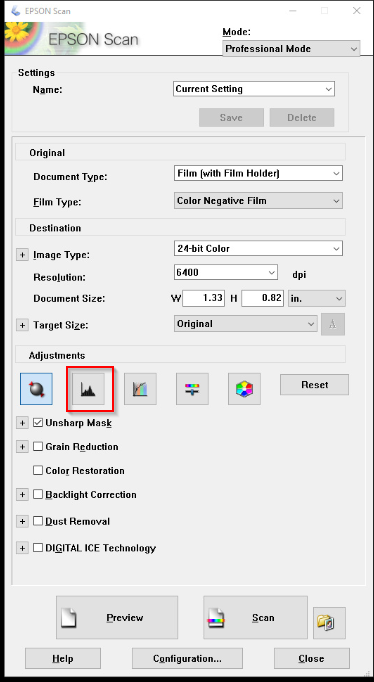The width and height of the screenshot is (374, 682).
Task: Click the target size orientation icon
Action: pyautogui.click(x=333, y=324)
